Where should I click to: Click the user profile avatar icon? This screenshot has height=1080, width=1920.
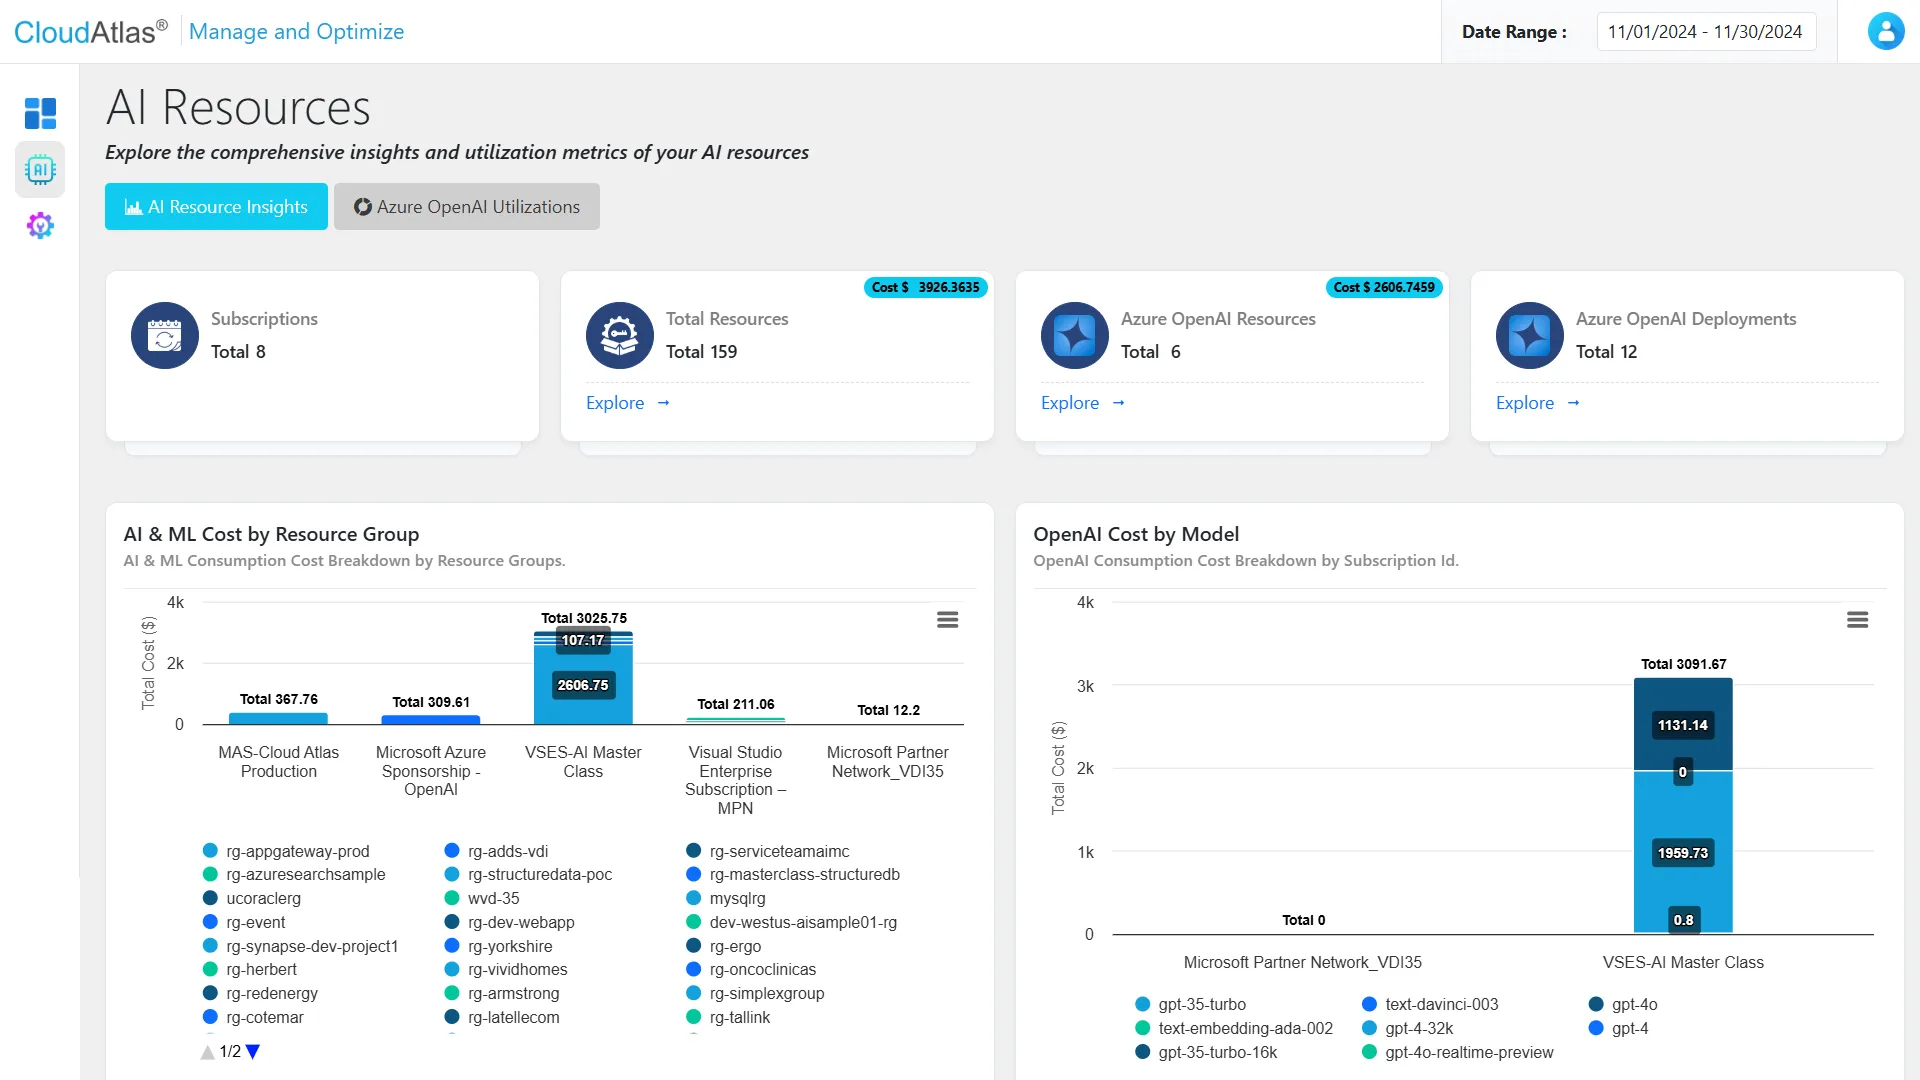click(x=1885, y=31)
